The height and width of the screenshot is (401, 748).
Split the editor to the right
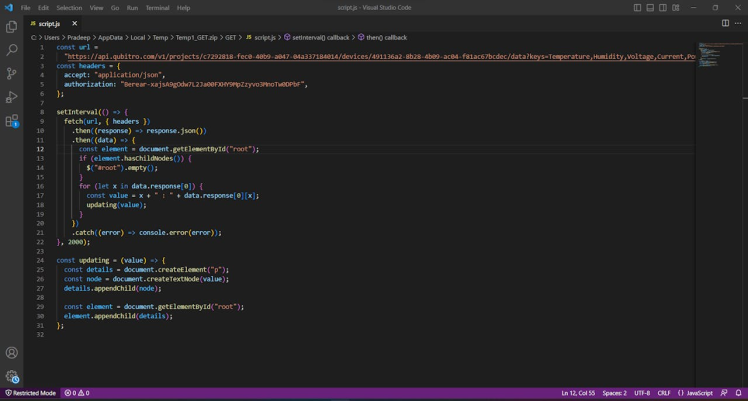pyautogui.click(x=725, y=23)
